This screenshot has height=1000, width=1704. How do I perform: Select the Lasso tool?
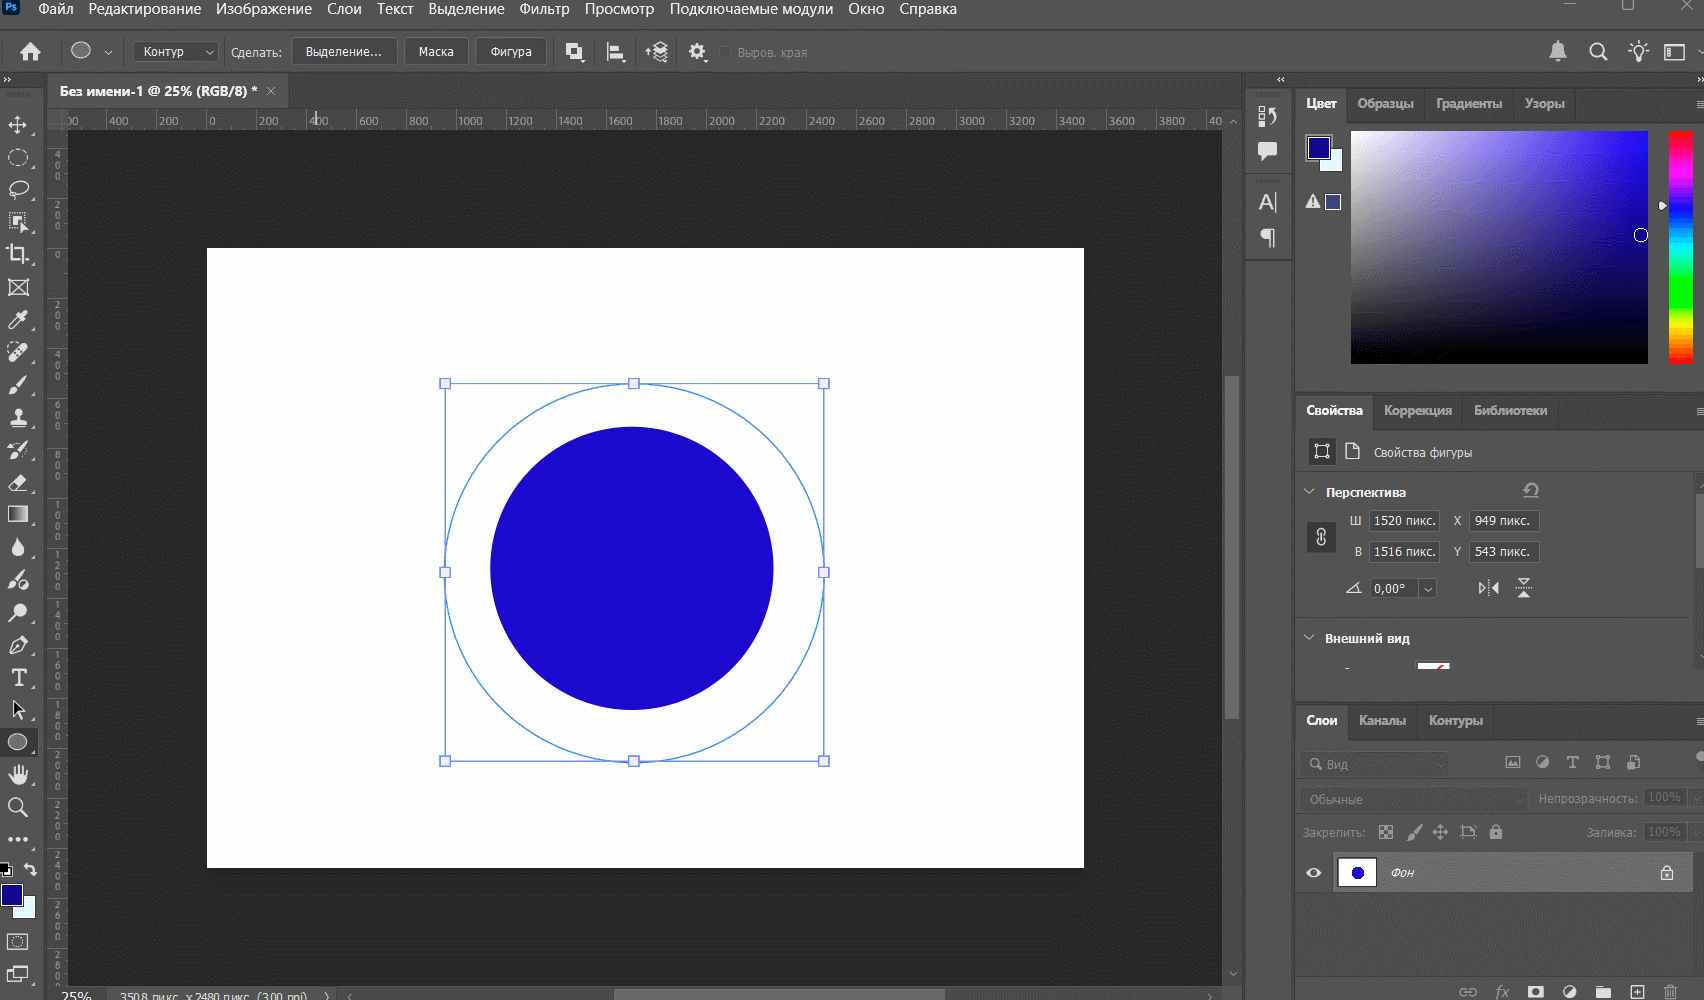[x=18, y=190]
